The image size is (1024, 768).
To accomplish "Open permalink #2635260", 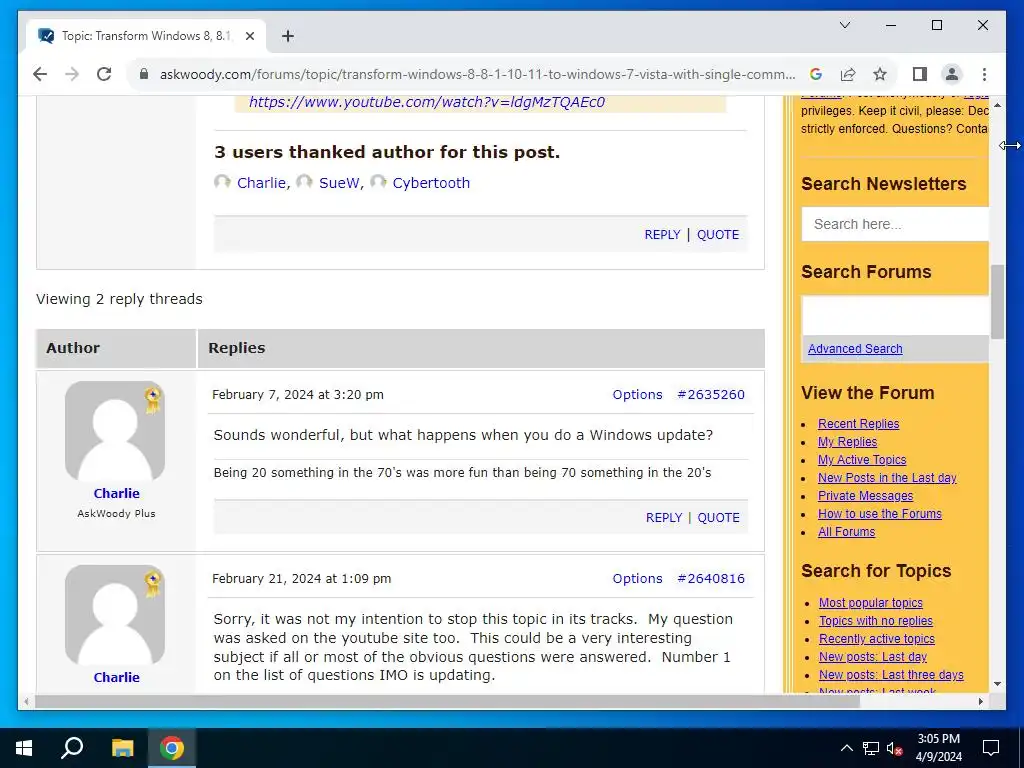I will click(x=711, y=394).
